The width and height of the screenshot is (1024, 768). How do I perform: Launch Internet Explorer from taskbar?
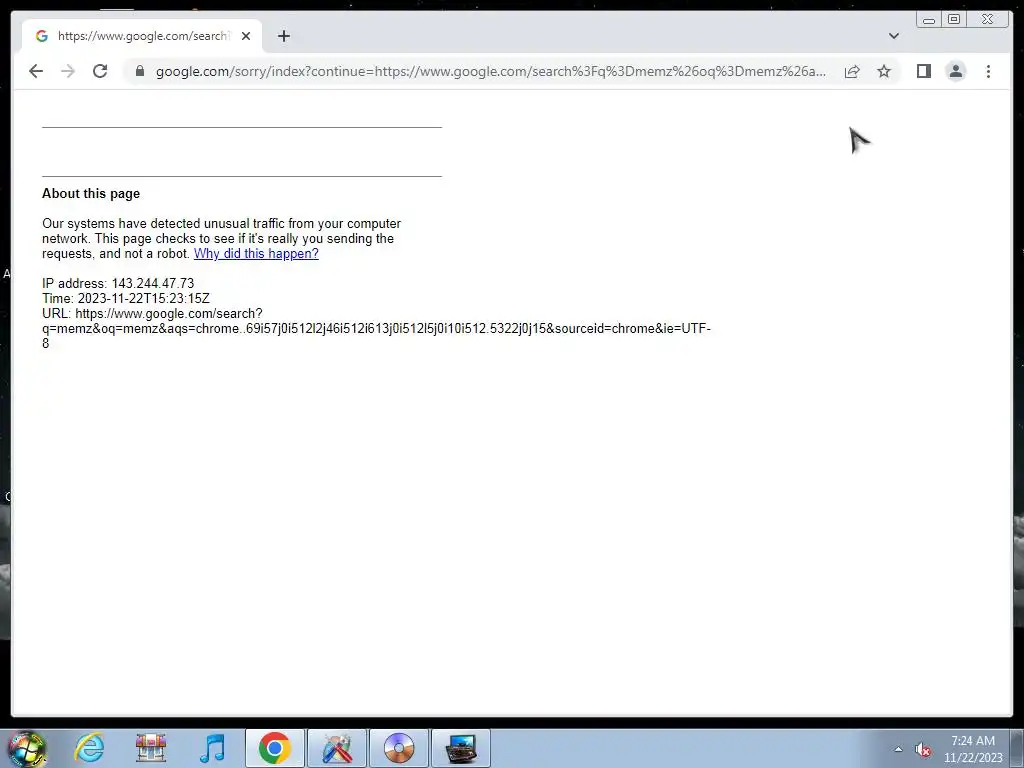[89, 748]
